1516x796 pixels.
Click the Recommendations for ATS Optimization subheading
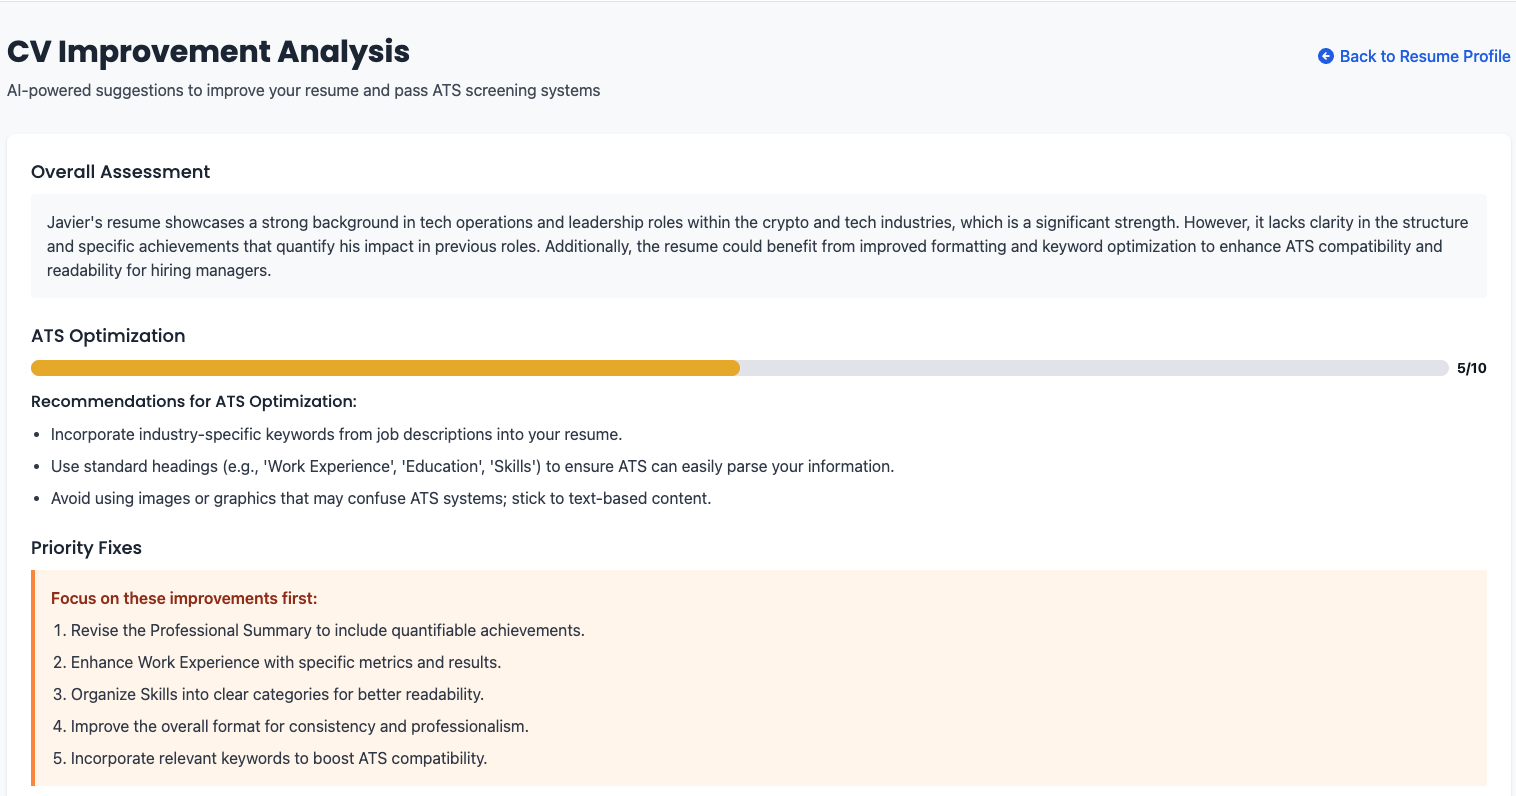click(195, 401)
